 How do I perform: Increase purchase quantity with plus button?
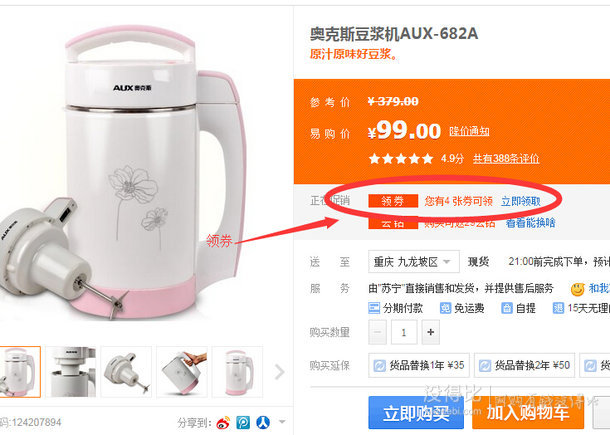(x=431, y=332)
